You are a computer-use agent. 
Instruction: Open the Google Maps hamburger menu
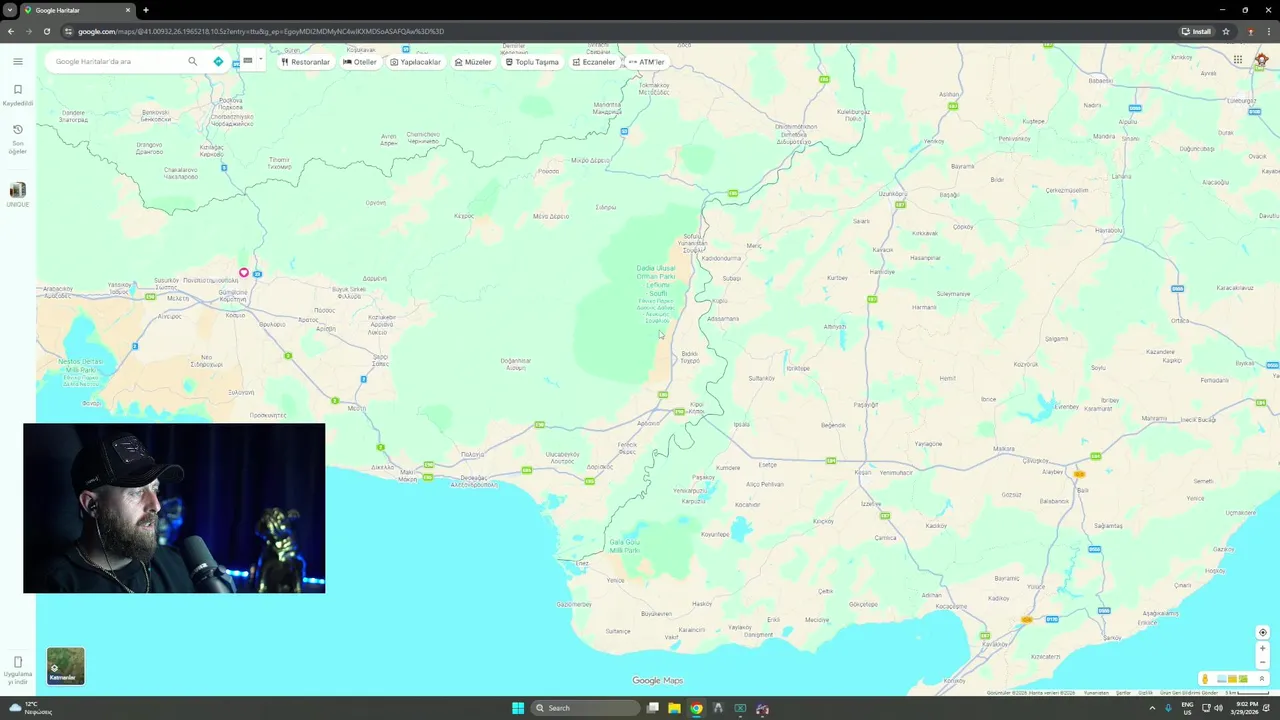click(x=17, y=61)
